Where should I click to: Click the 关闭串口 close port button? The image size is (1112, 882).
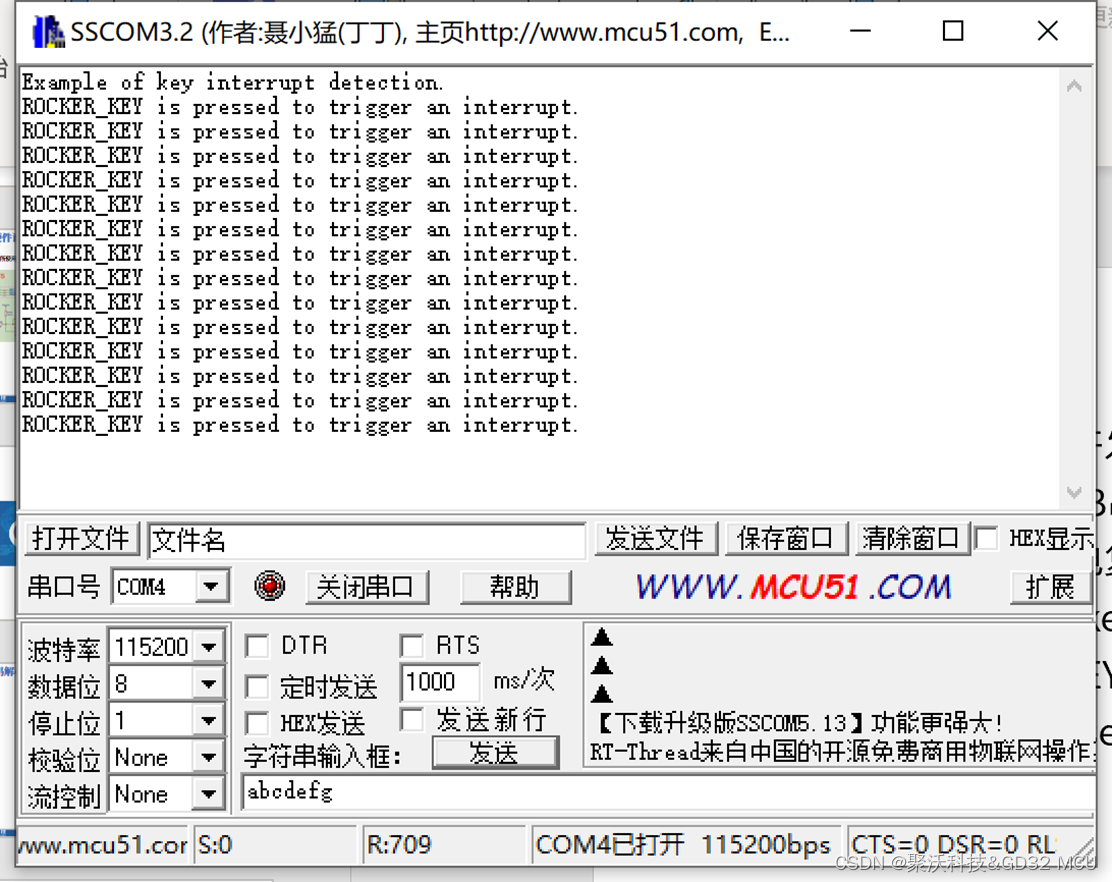pyautogui.click(x=366, y=587)
